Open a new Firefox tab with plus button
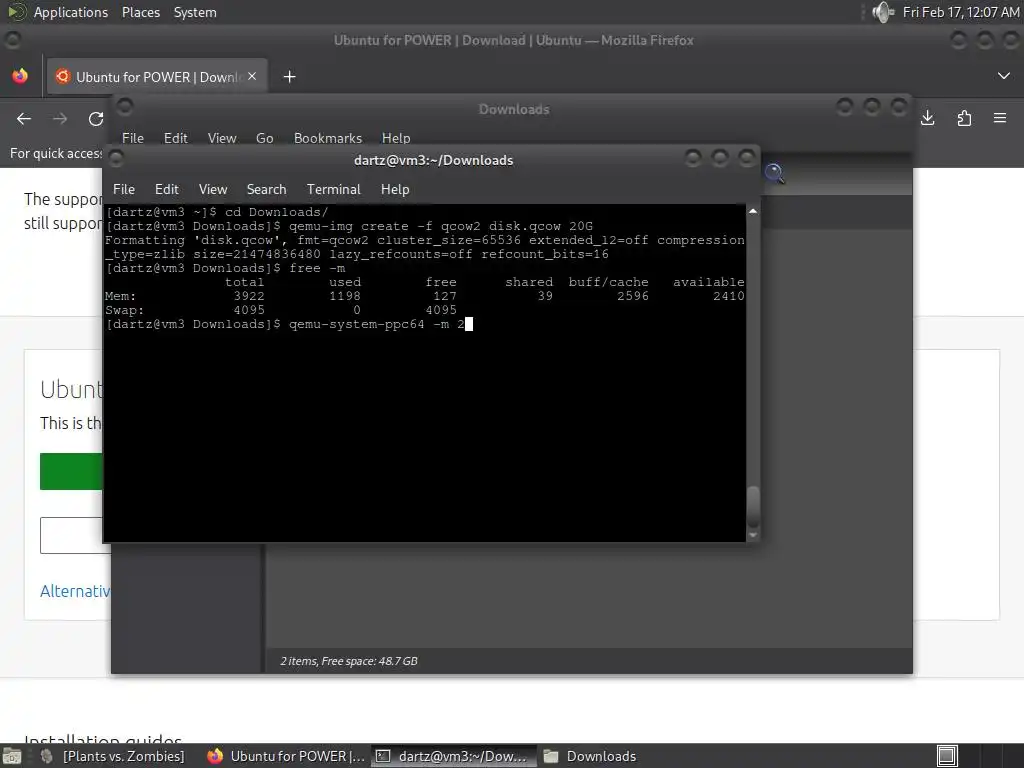 point(289,77)
